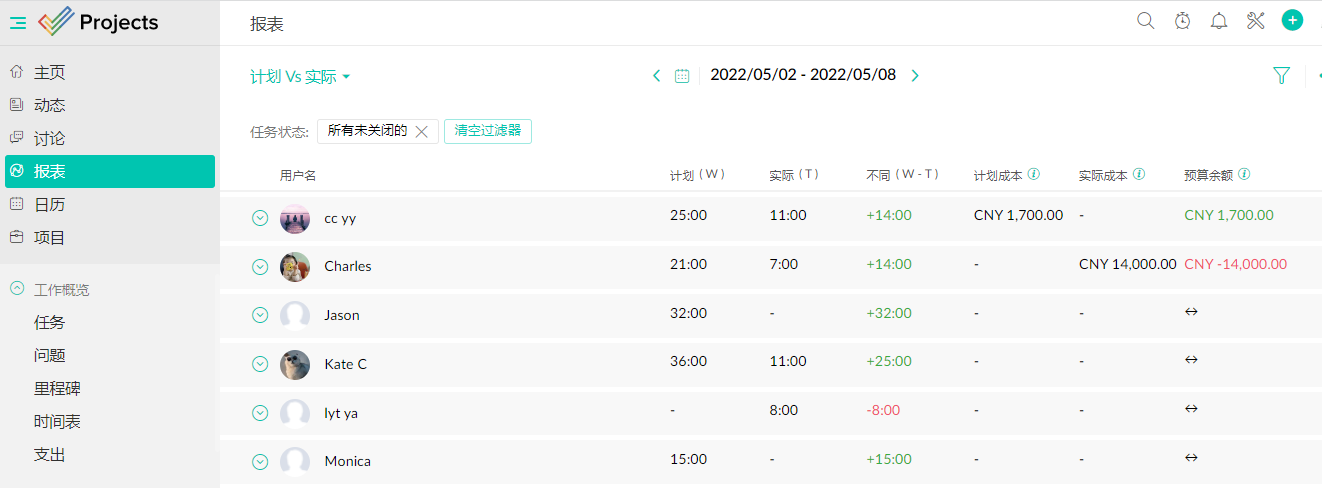Open the timer stopwatch icon
This screenshot has width=1322, height=488.
click(x=1182, y=21)
